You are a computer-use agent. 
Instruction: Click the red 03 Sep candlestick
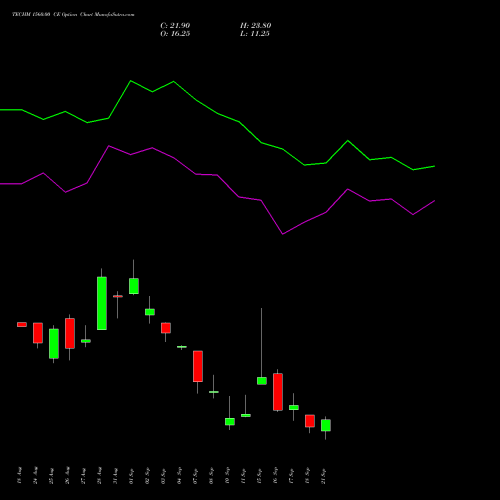[x=166, y=328]
